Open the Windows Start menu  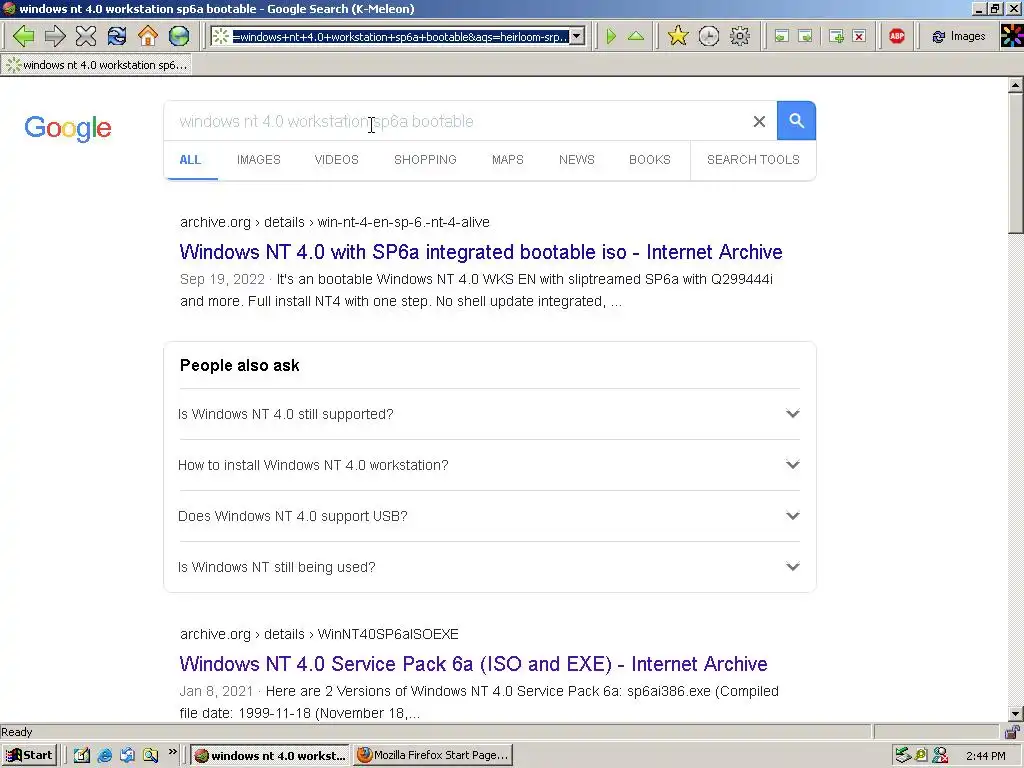coord(29,756)
